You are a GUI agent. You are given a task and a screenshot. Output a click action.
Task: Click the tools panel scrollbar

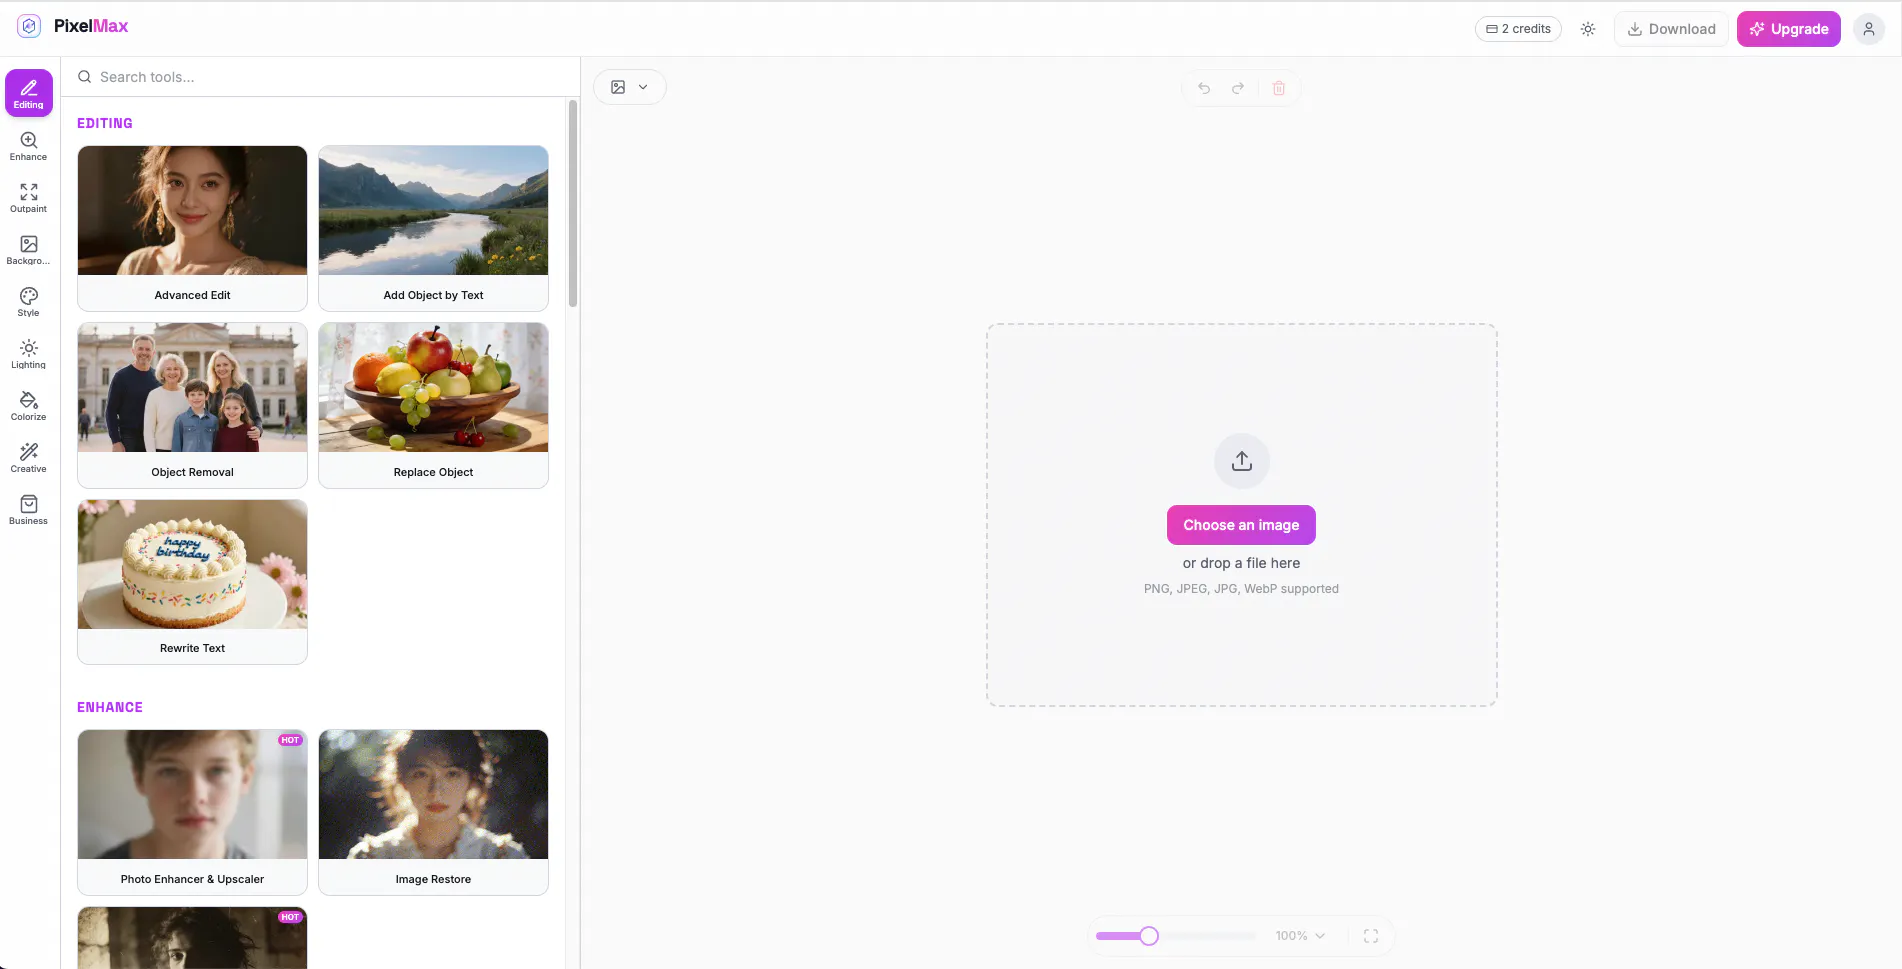(573, 204)
